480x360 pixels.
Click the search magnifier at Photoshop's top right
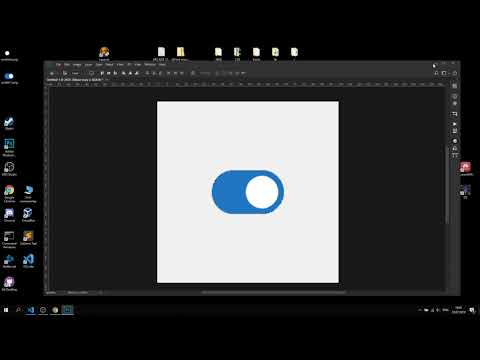click(436, 73)
